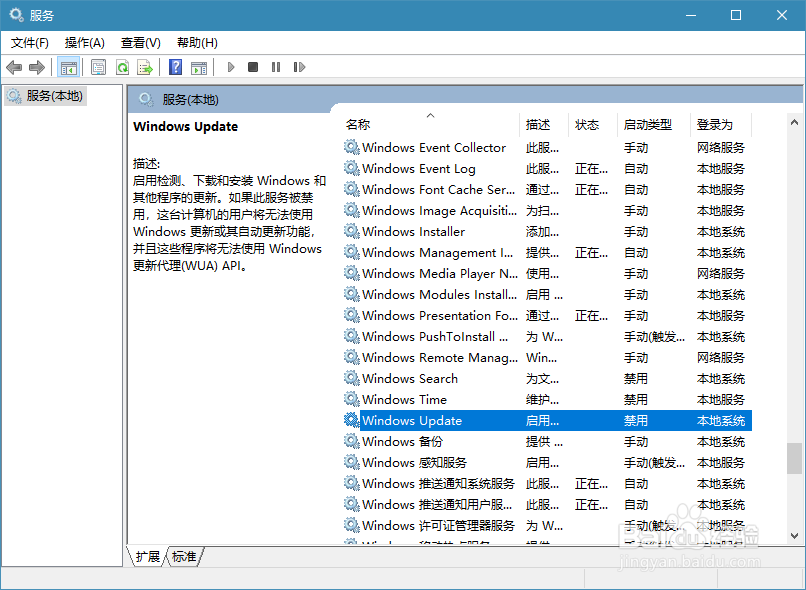Image resolution: width=806 pixels, height=590 pixels.
Task: Select the Windows Event Log service
Action: (x=418, y=169)
